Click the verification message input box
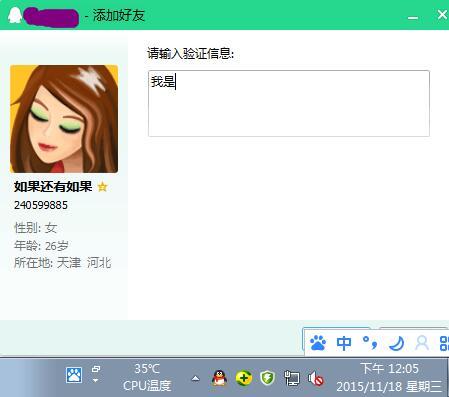 click(x=289, y=103)
